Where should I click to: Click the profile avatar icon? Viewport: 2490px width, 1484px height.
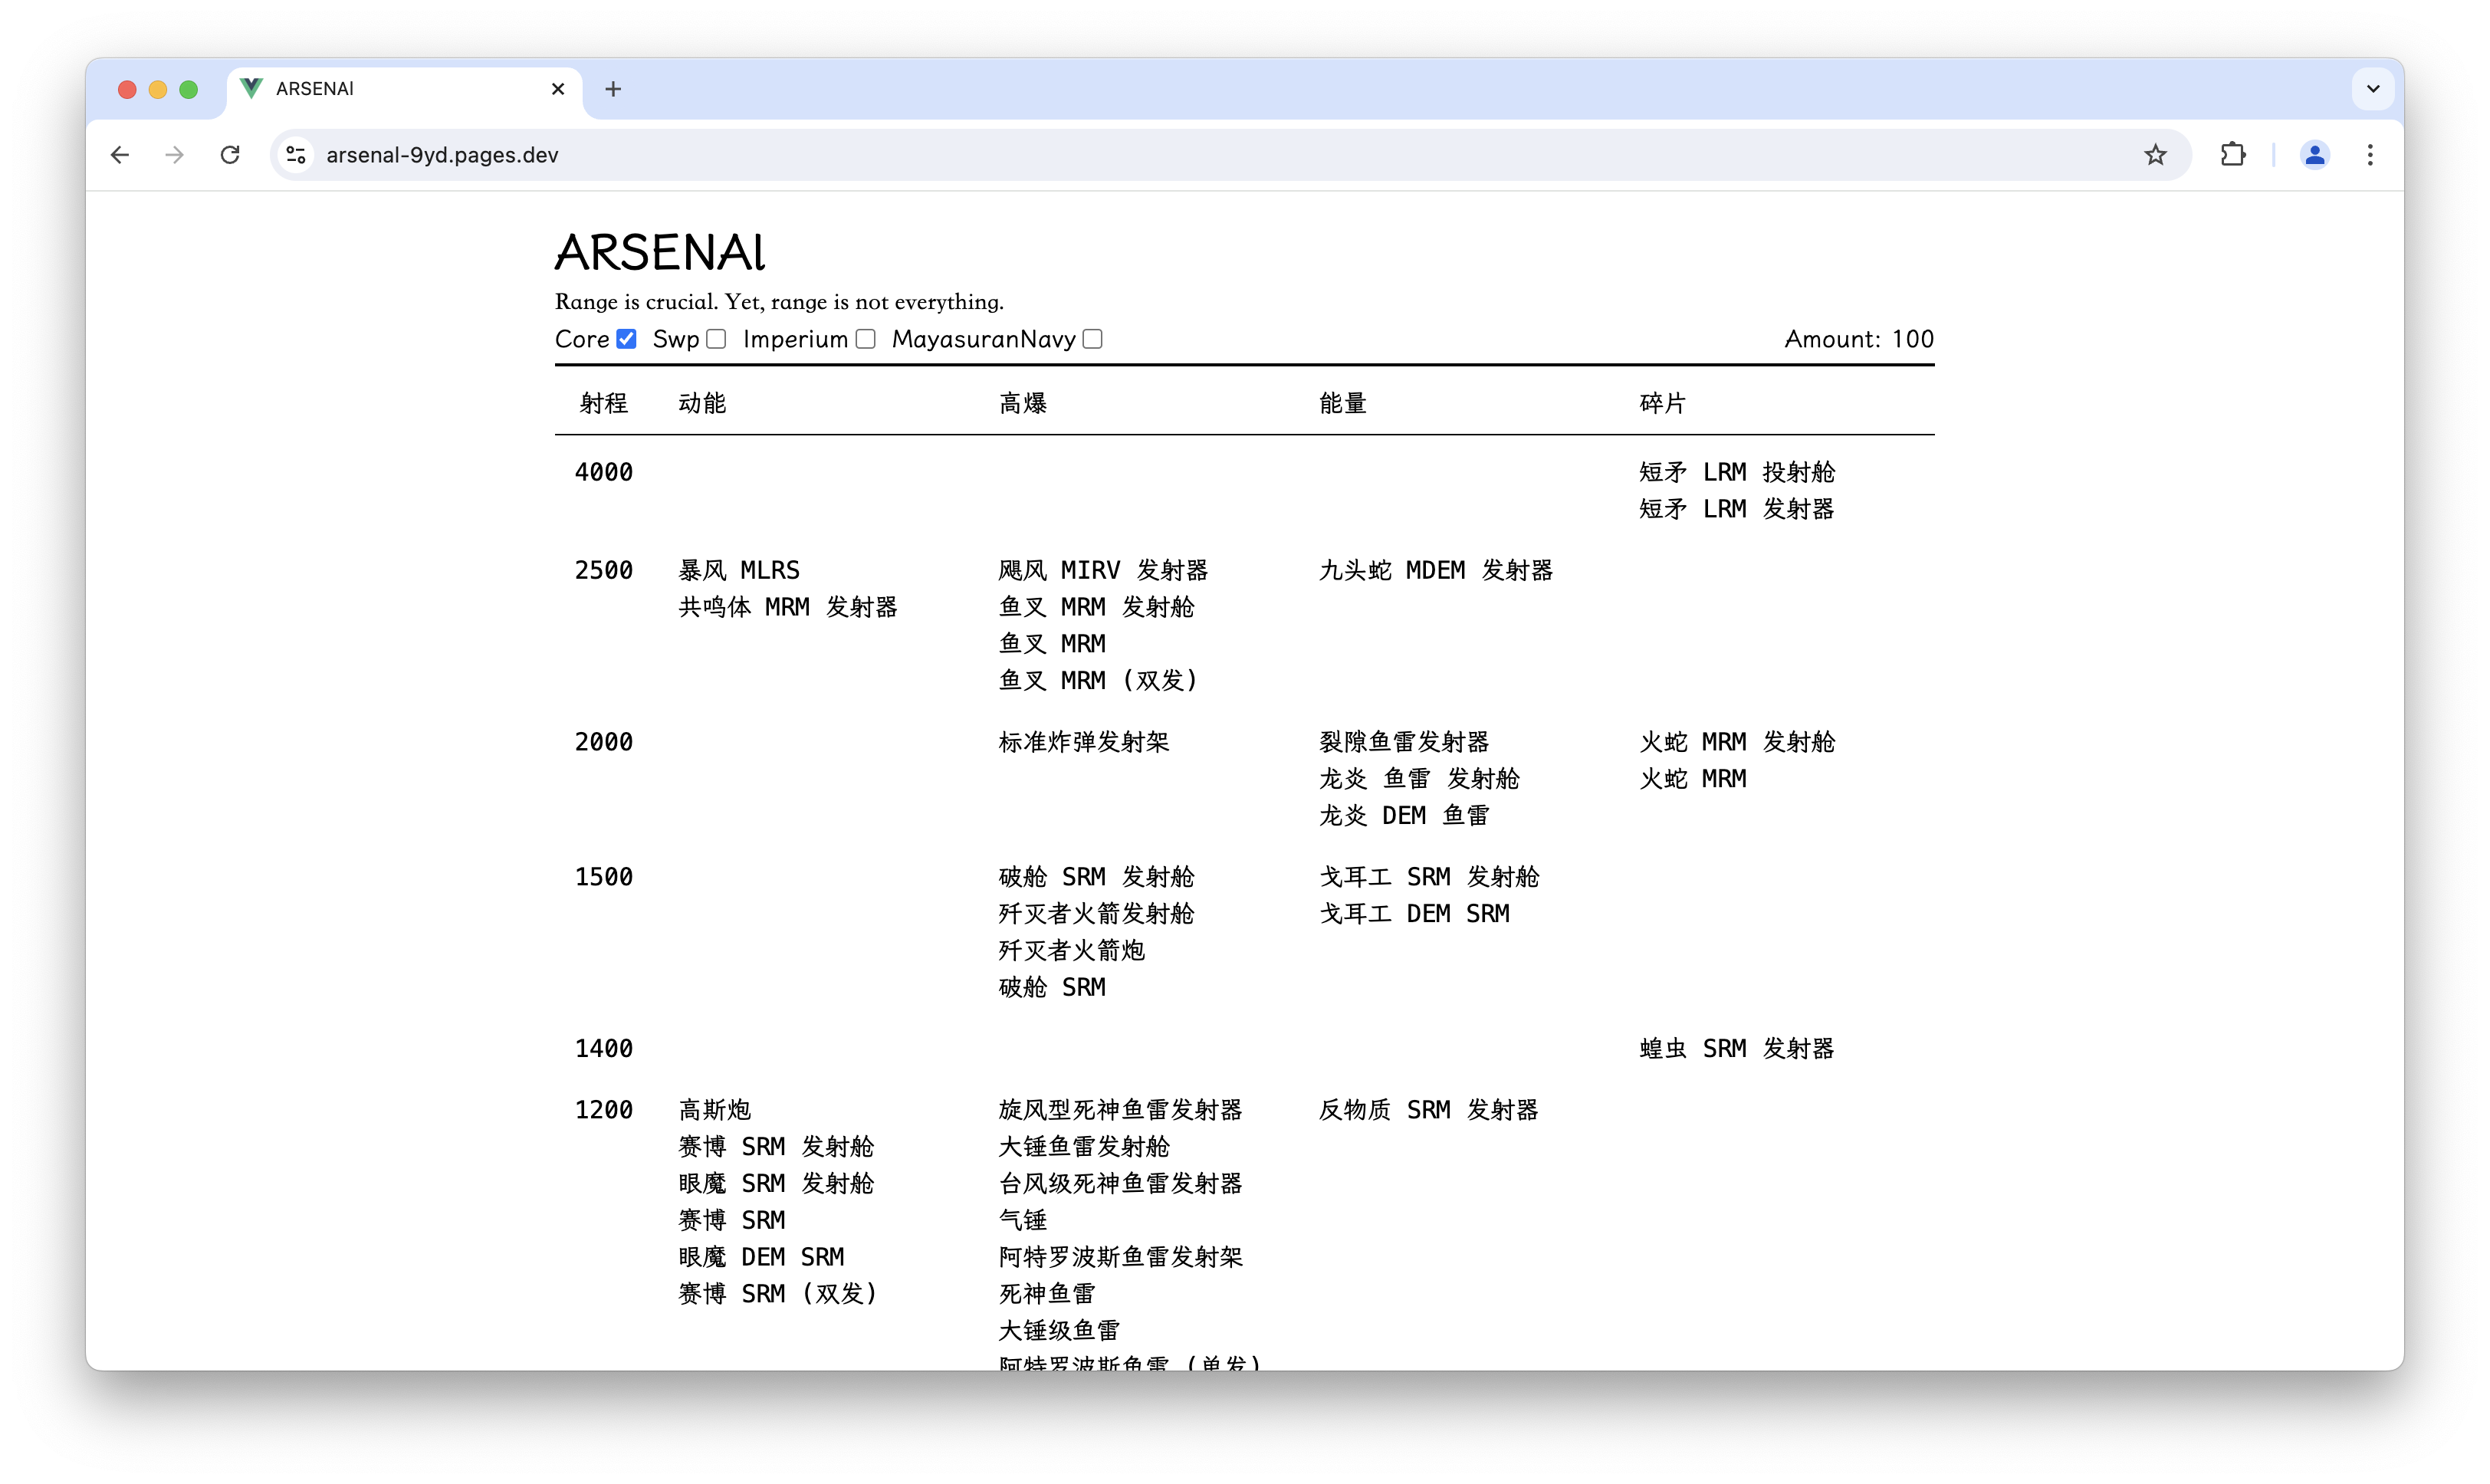pyautogui.click(x=2315, y=155)
